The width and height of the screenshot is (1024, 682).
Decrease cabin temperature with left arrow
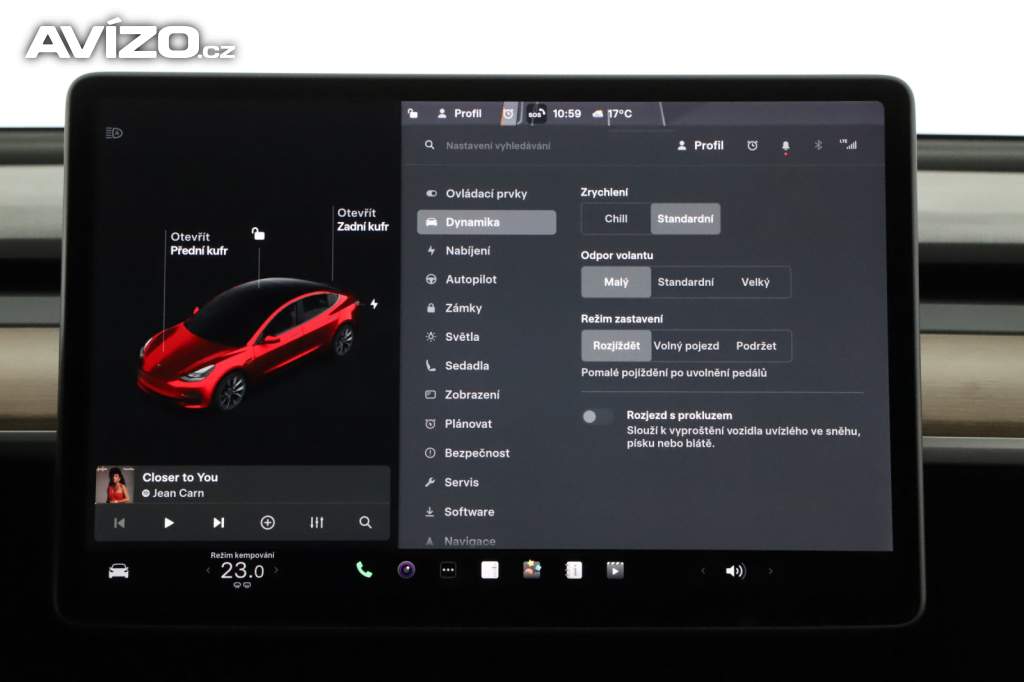208,571
